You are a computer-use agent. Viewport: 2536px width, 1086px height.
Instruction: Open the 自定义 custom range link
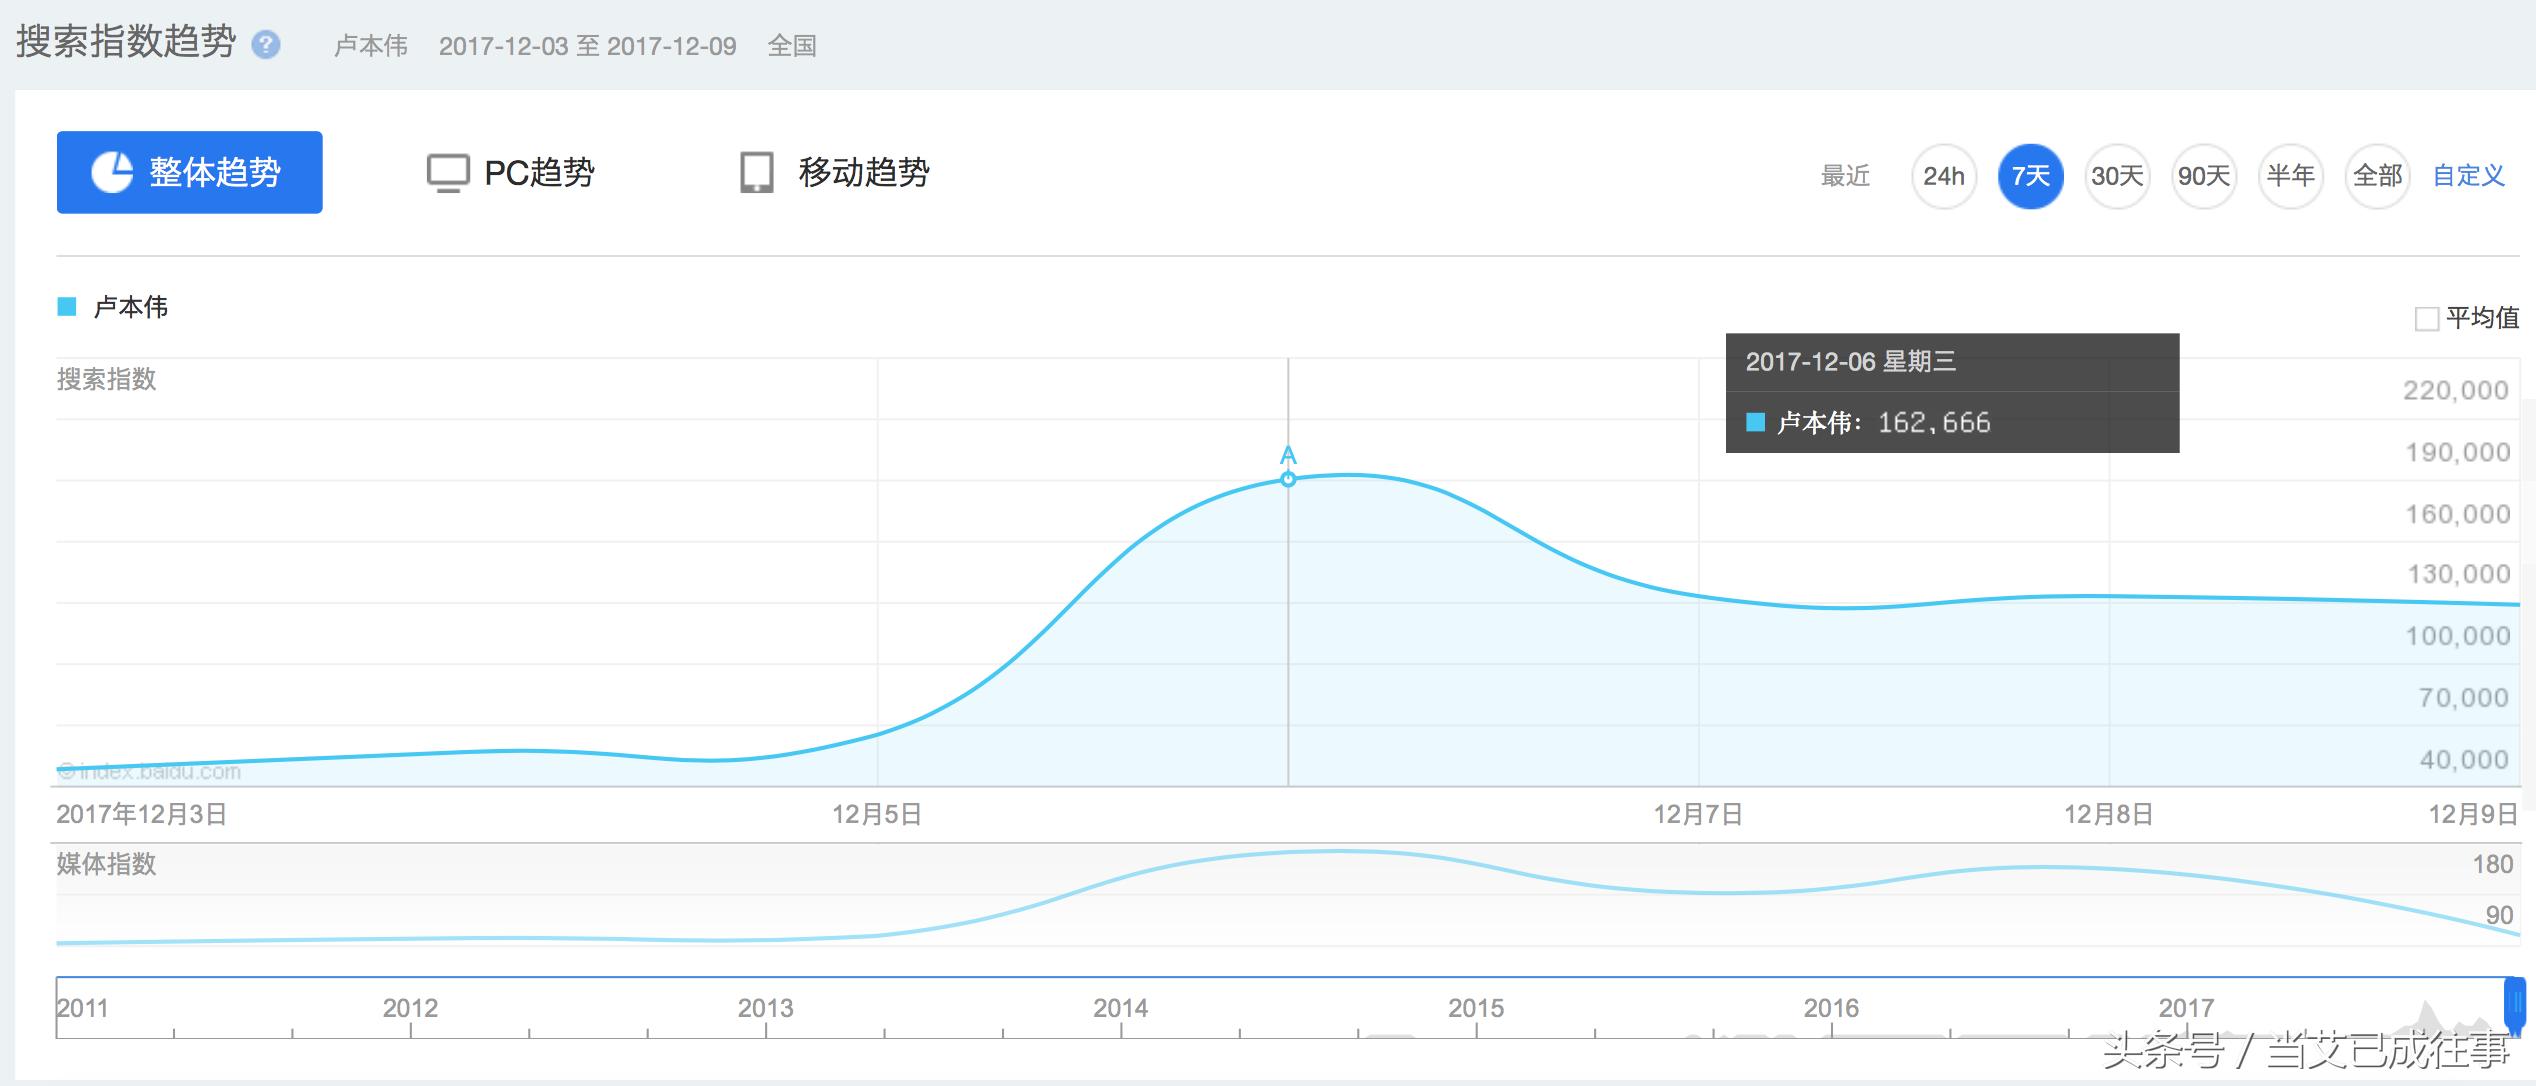click(2468, 176)
